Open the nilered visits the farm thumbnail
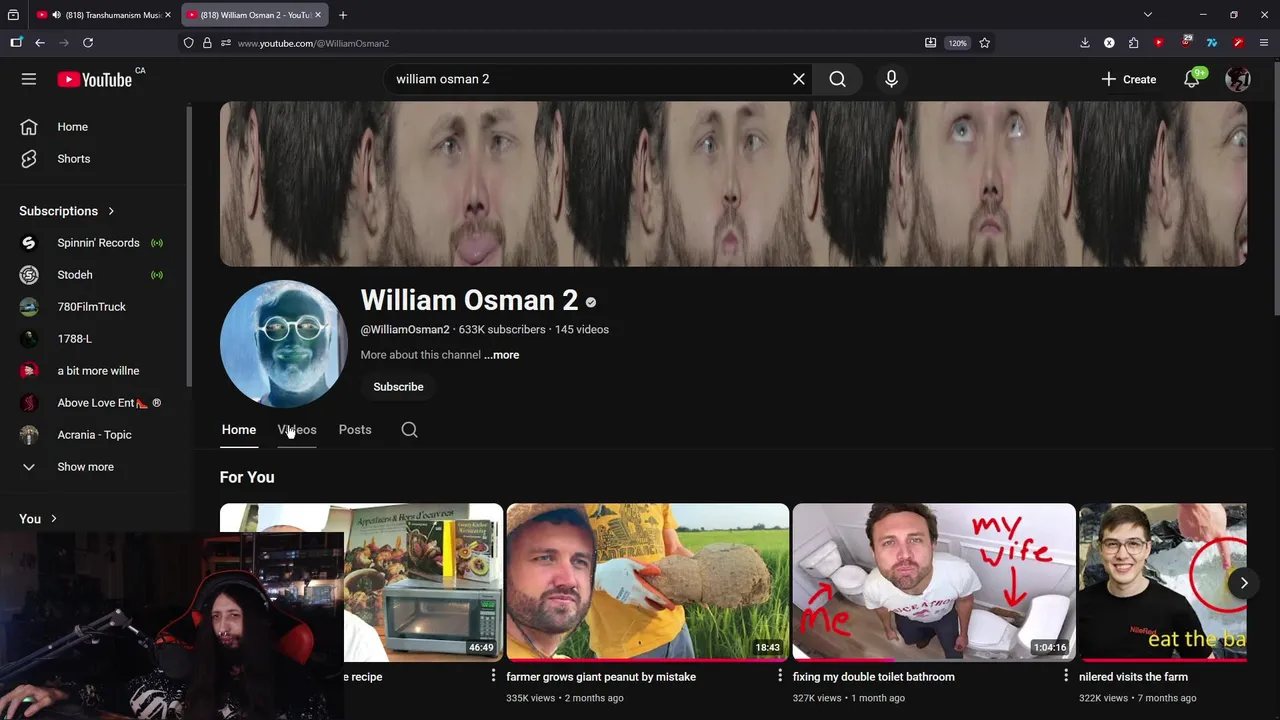This screenshot has width=1280, height=720. click(1163, 583)
